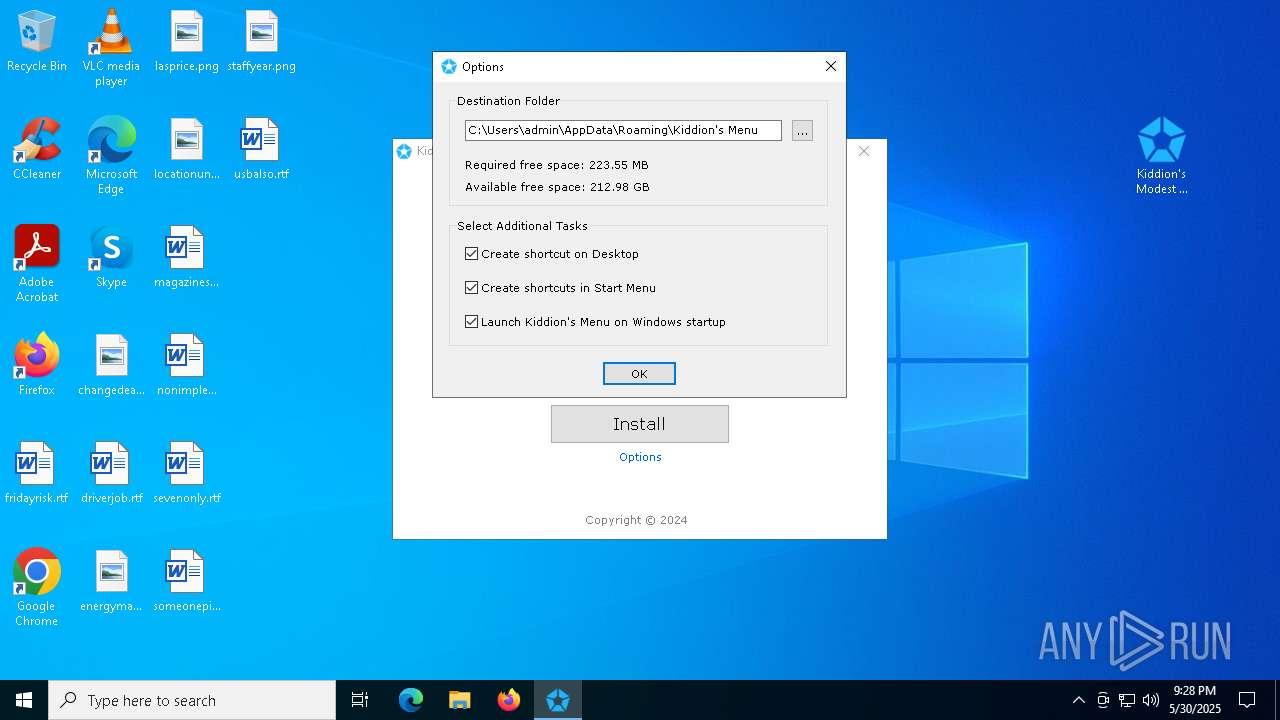1280x720 pixels.
Task: Click Edge icon in the taskbar
Action: tap(411, 700)
